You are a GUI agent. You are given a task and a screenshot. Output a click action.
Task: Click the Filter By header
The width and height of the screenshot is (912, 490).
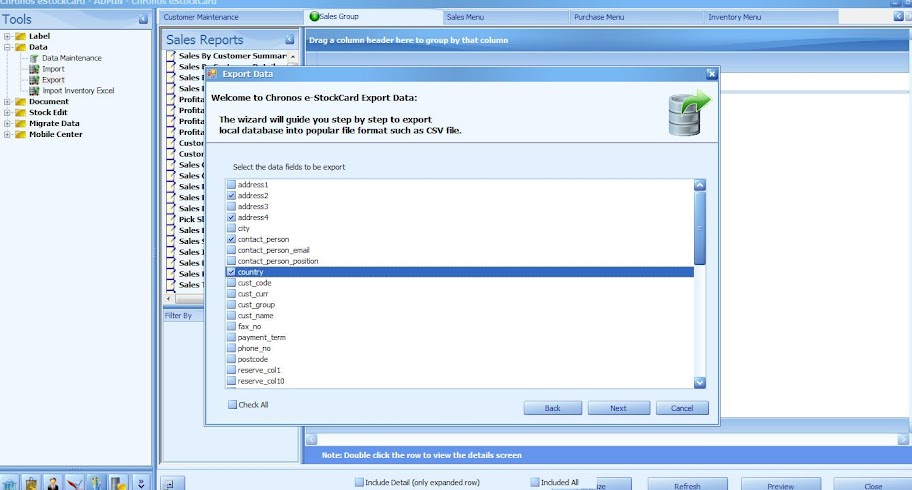tap(183, 315)
